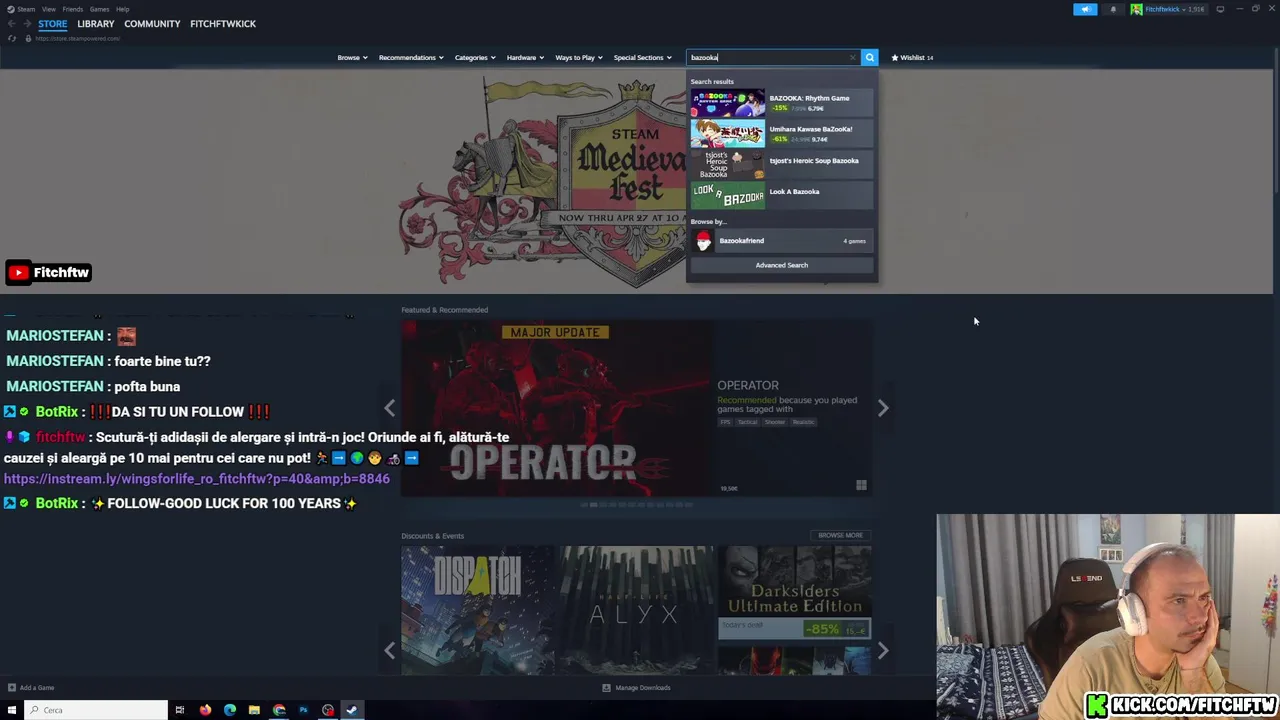Open Chrome from the taskbar

[279, 710]
